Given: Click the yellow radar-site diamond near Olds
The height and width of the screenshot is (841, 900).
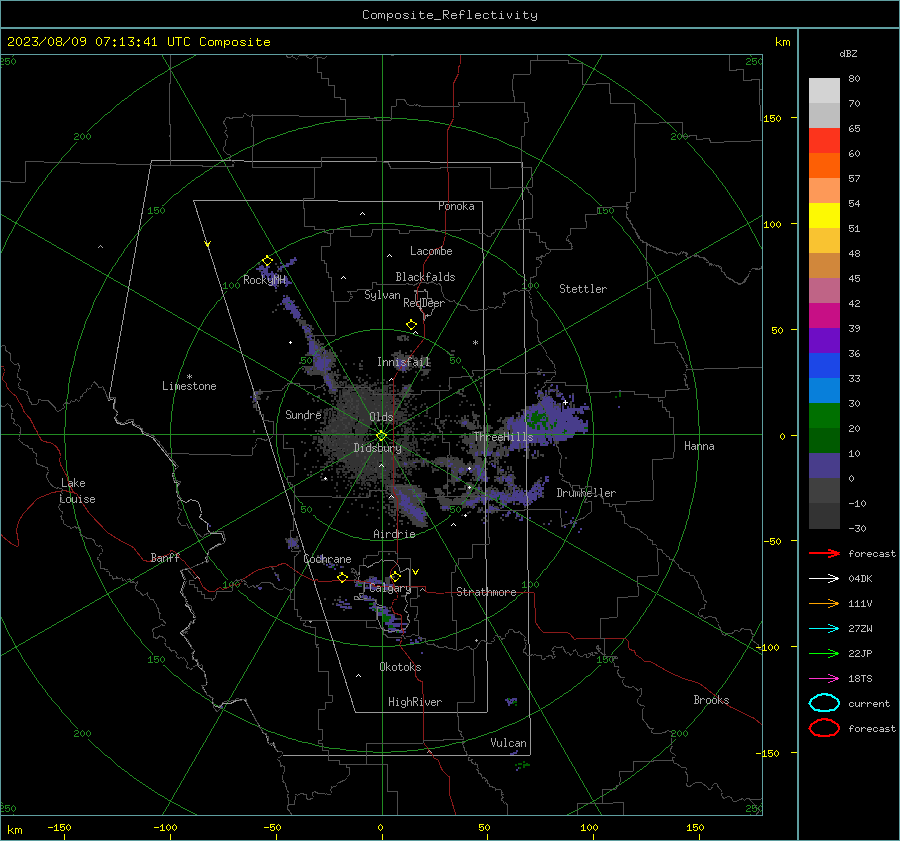Looking at the screenshot, I should click(381, 436).
